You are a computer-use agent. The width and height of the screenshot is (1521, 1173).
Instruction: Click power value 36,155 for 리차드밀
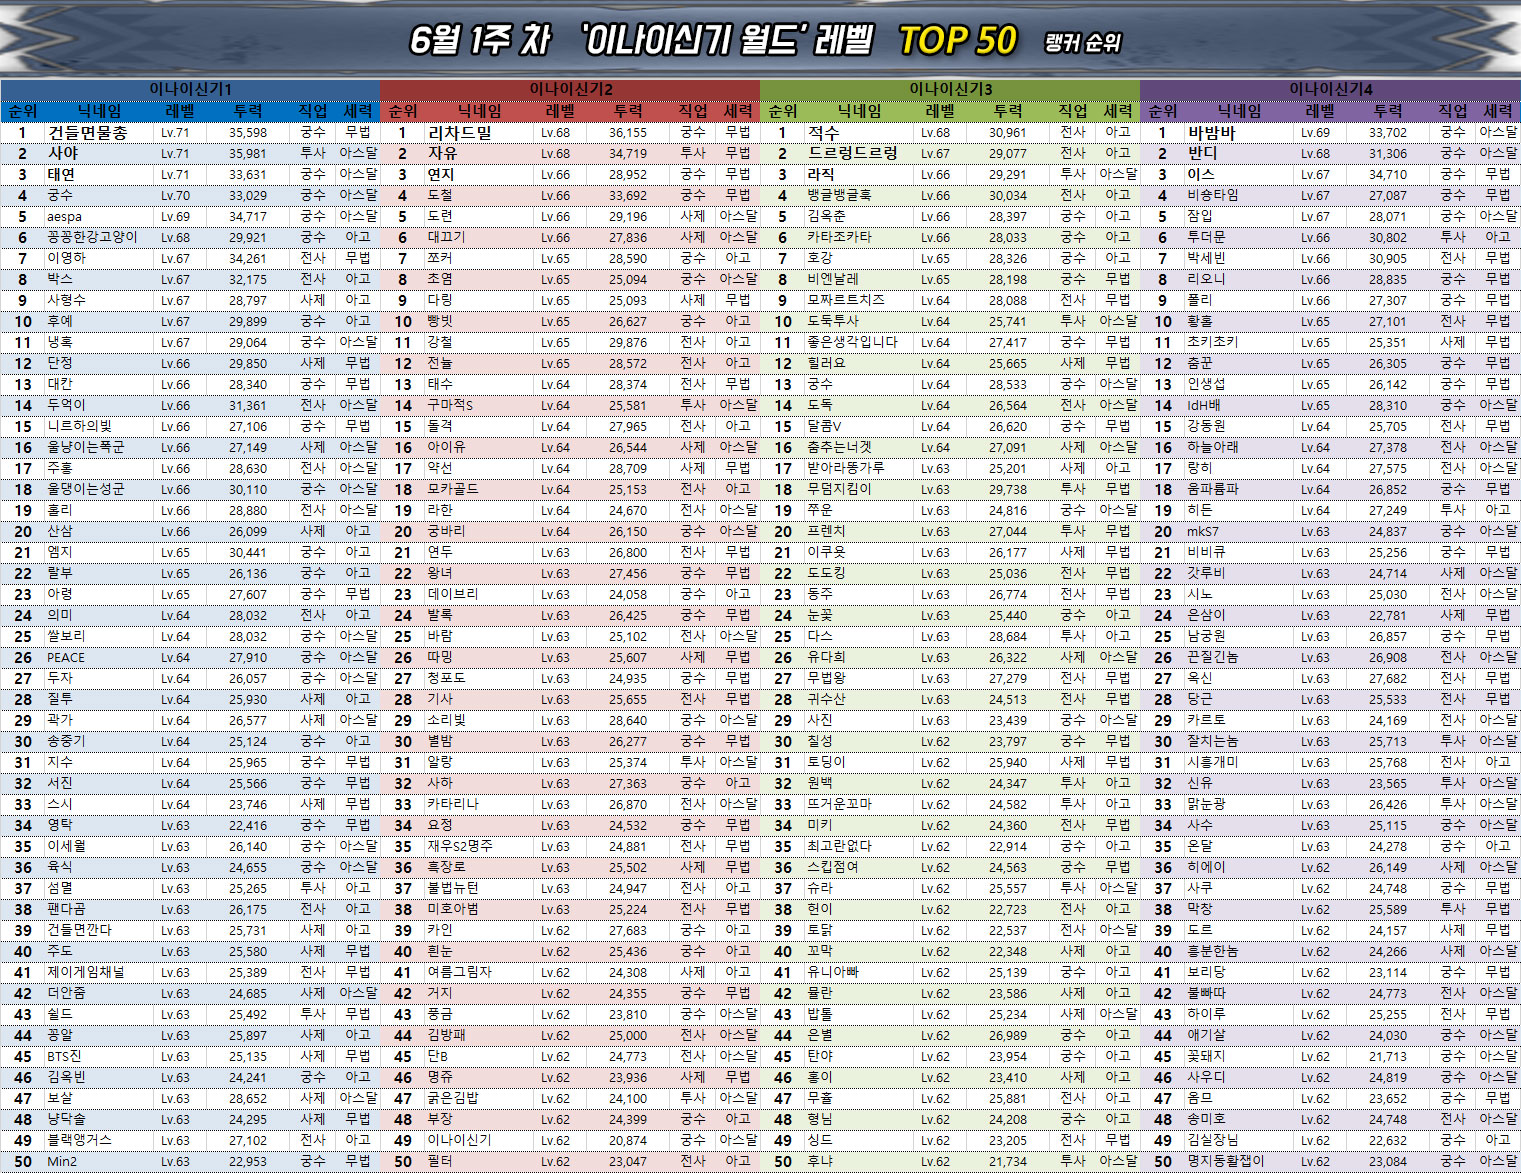(x=627, y=133)
